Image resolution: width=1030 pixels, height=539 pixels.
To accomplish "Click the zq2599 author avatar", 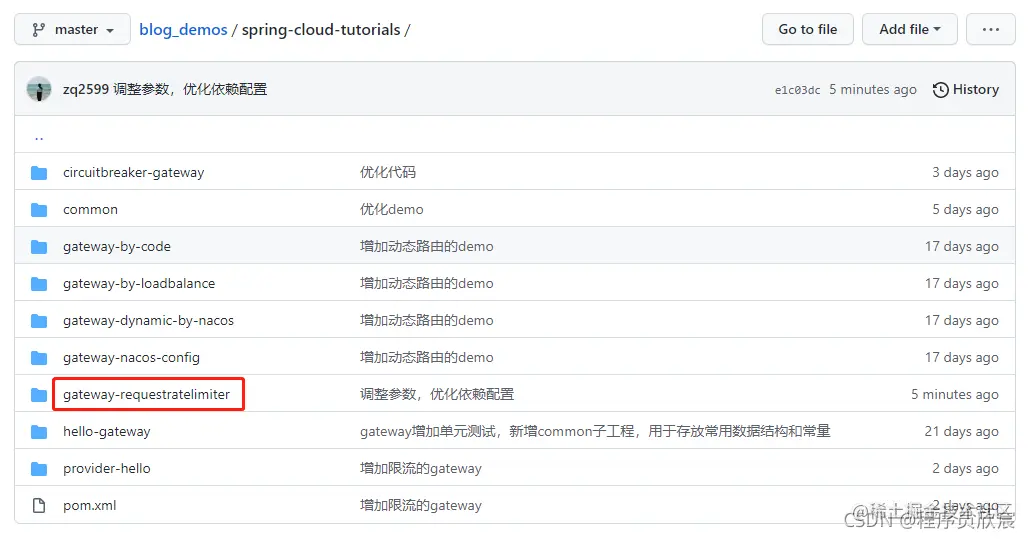I will [x=39, y=89].
